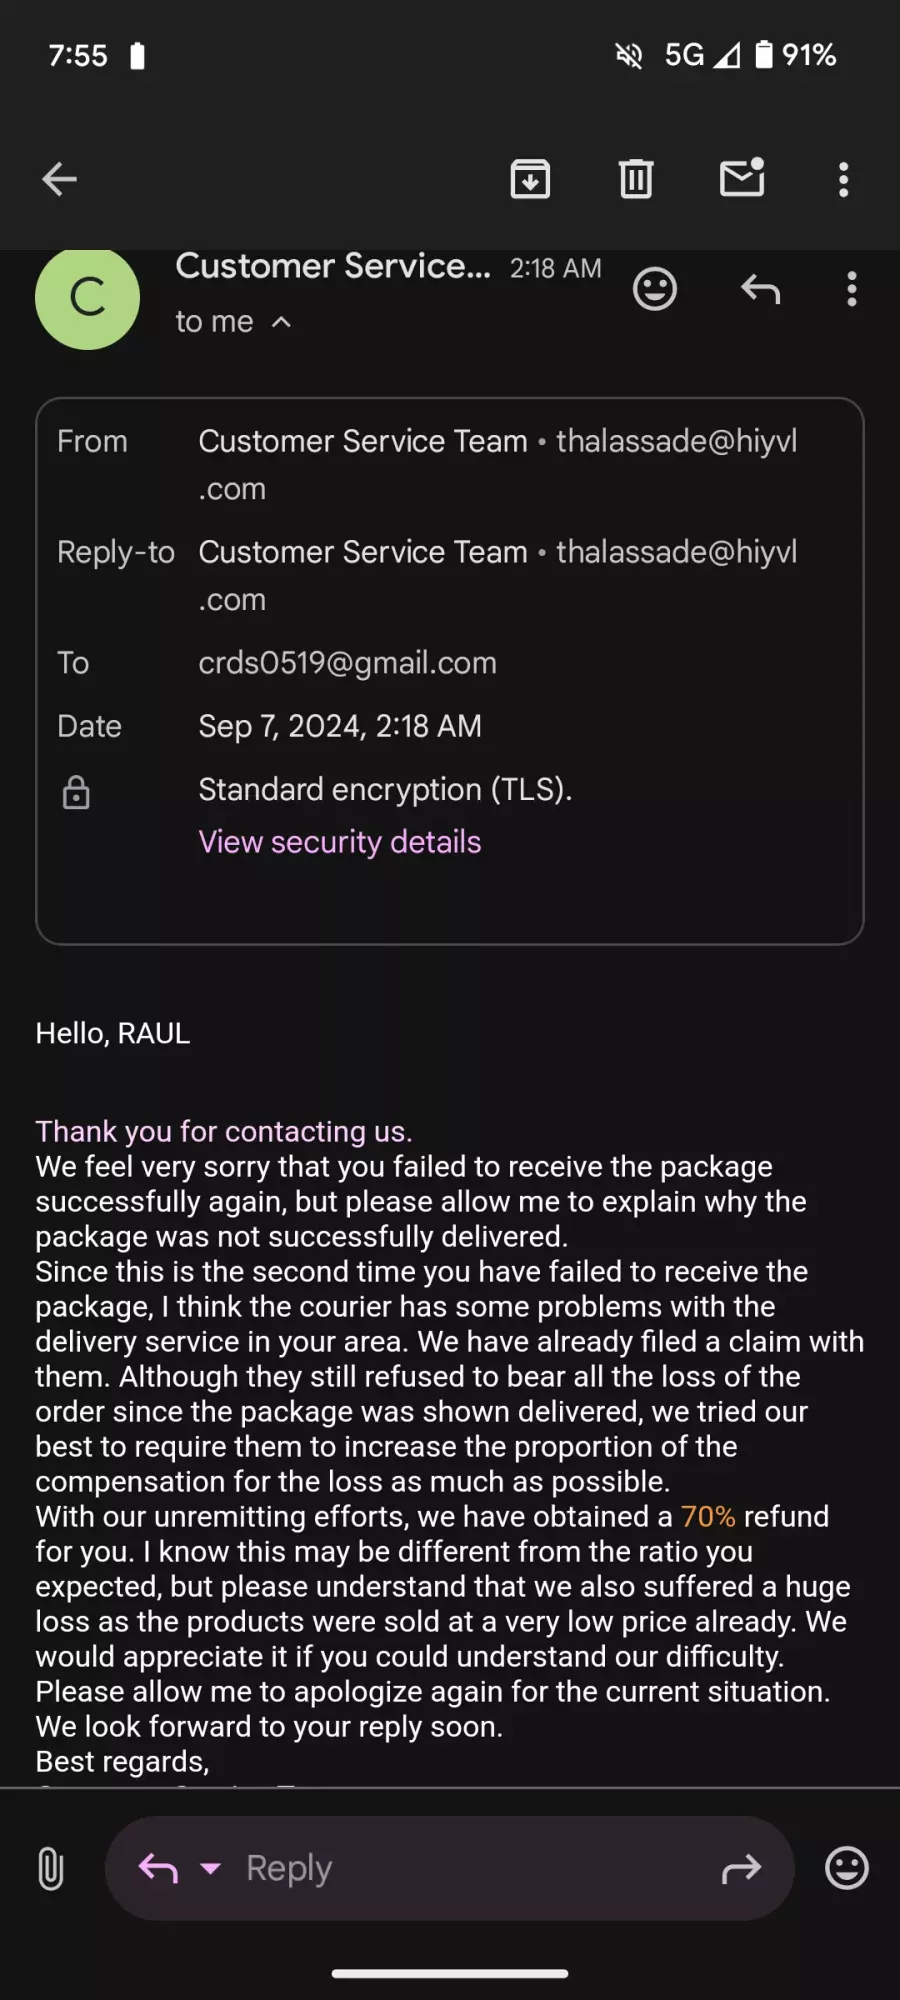Collapse the recipient details next to "to me"
This screenshot has width=900, height=2000.
click(x=282, y=322)
